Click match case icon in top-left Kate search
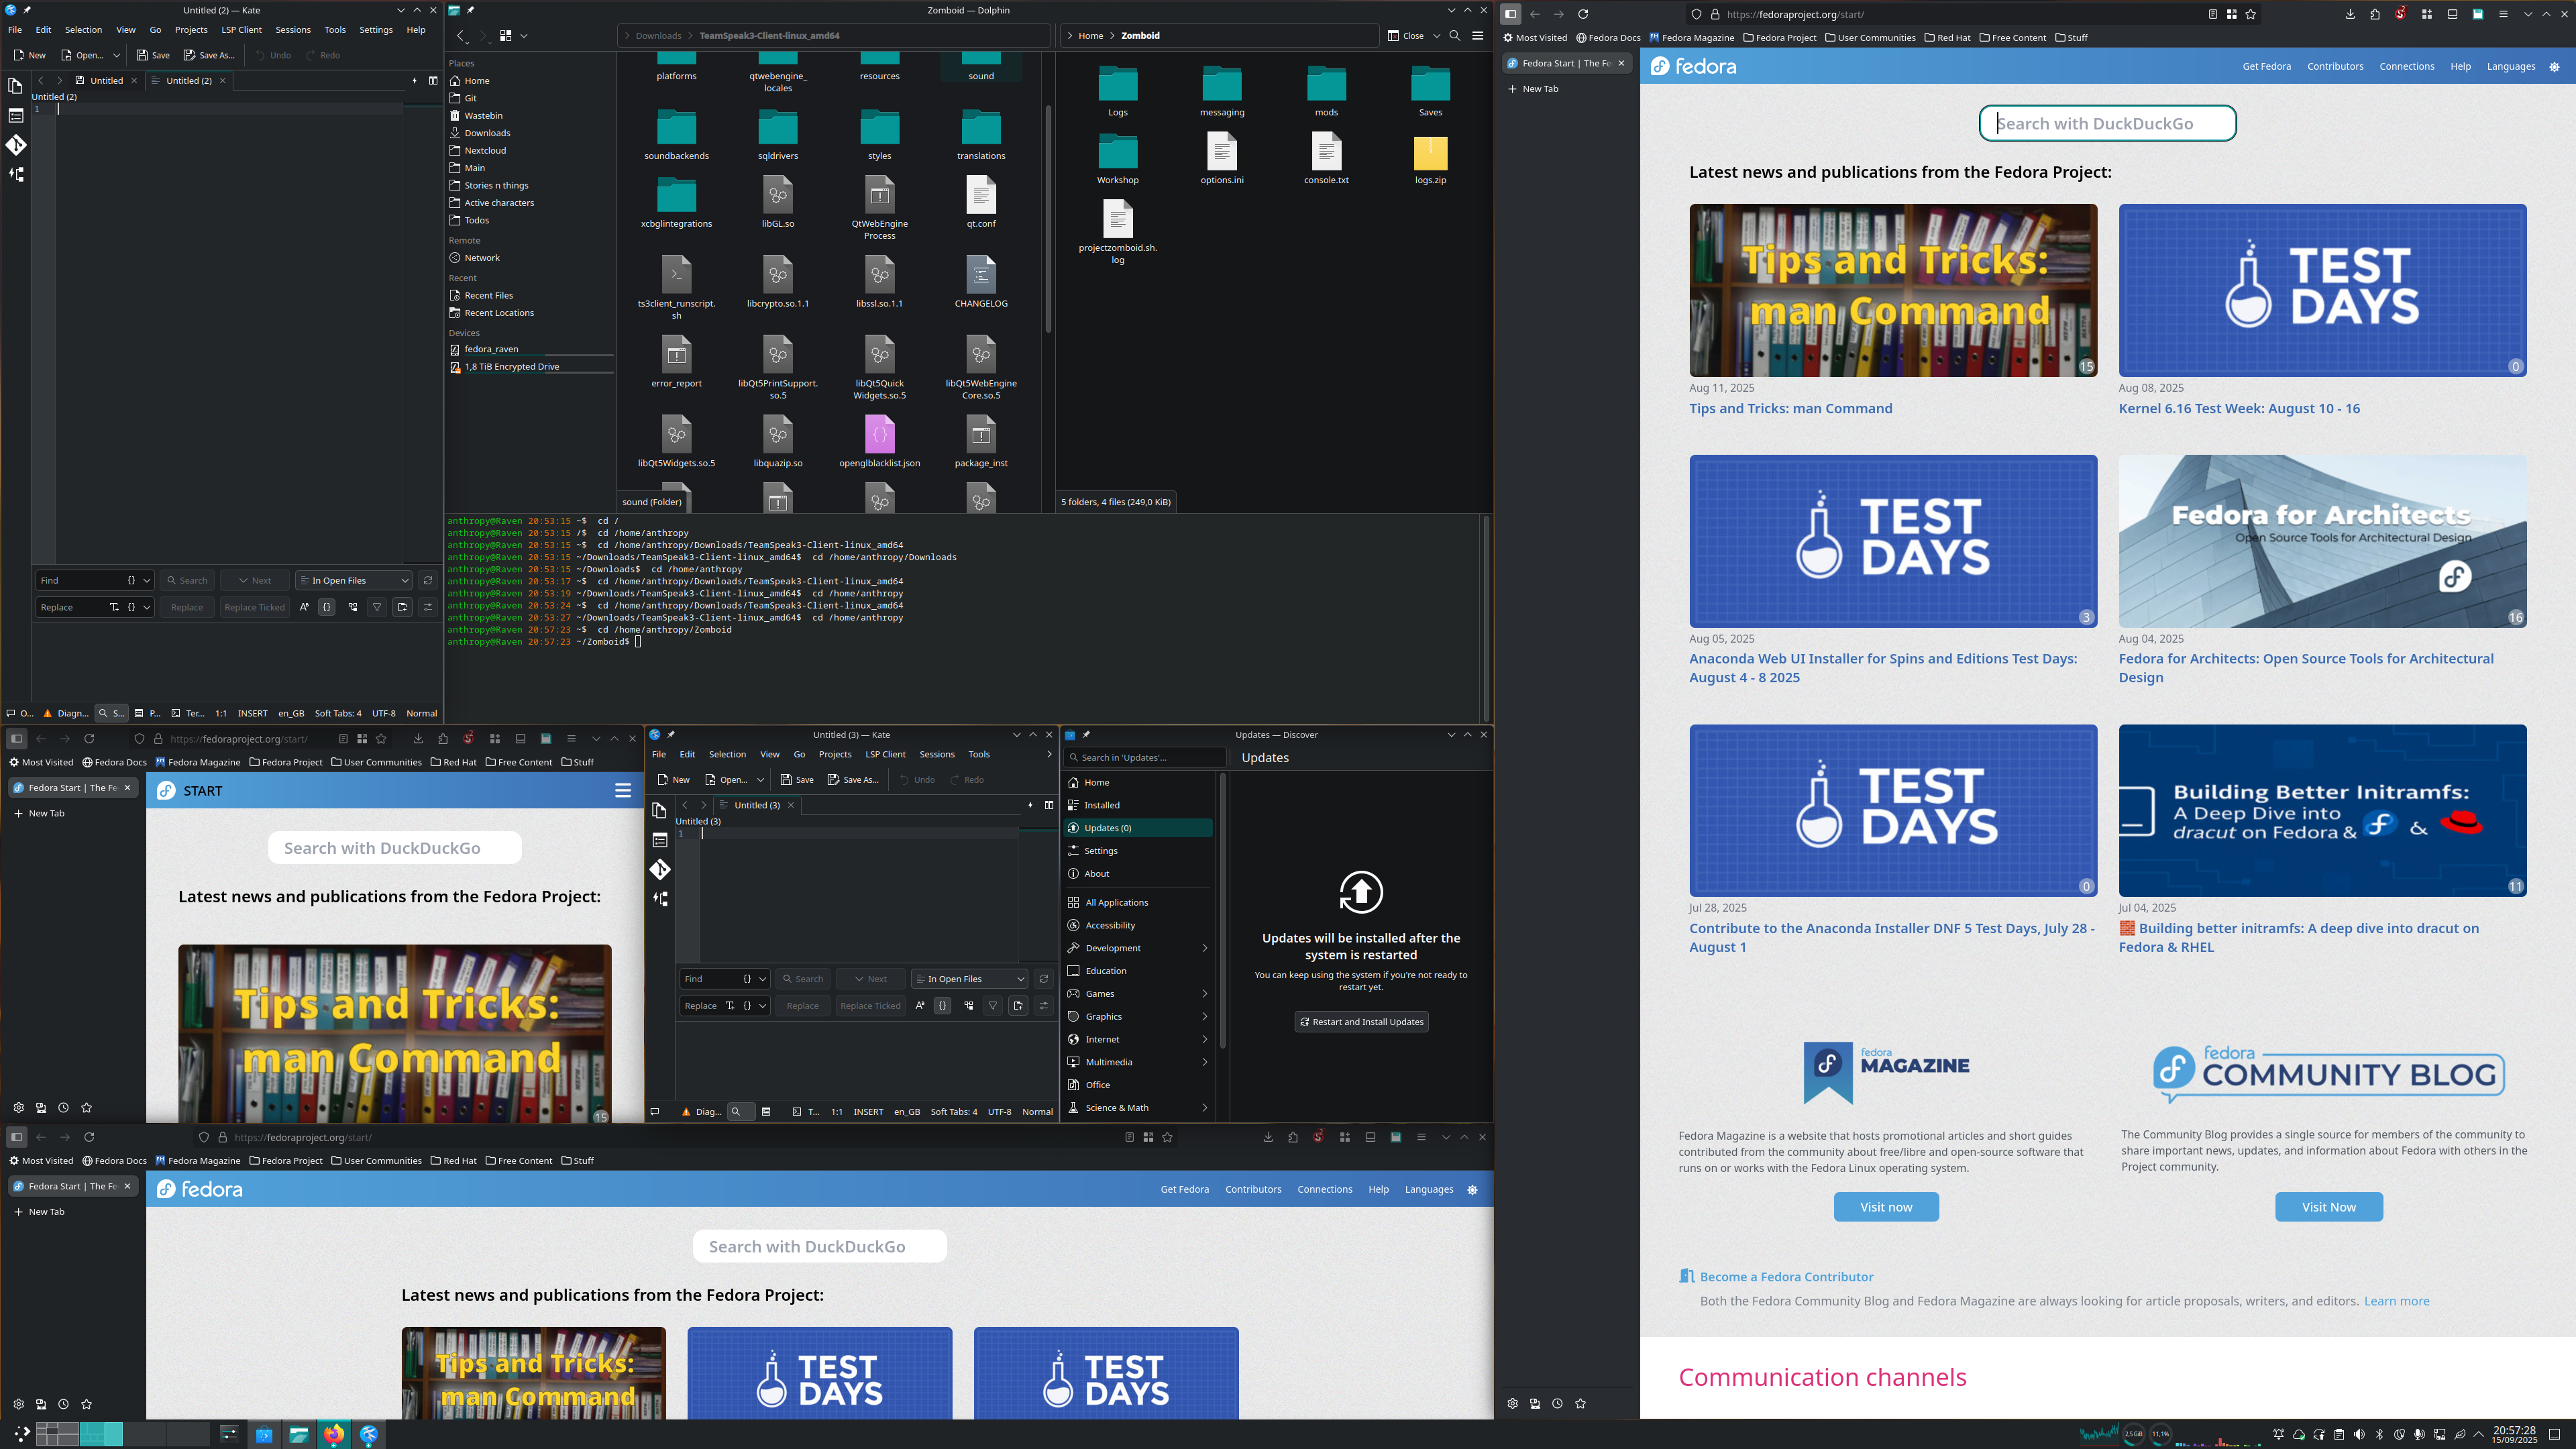Viewport: 2576px width, 1449px height. [304, 607]
